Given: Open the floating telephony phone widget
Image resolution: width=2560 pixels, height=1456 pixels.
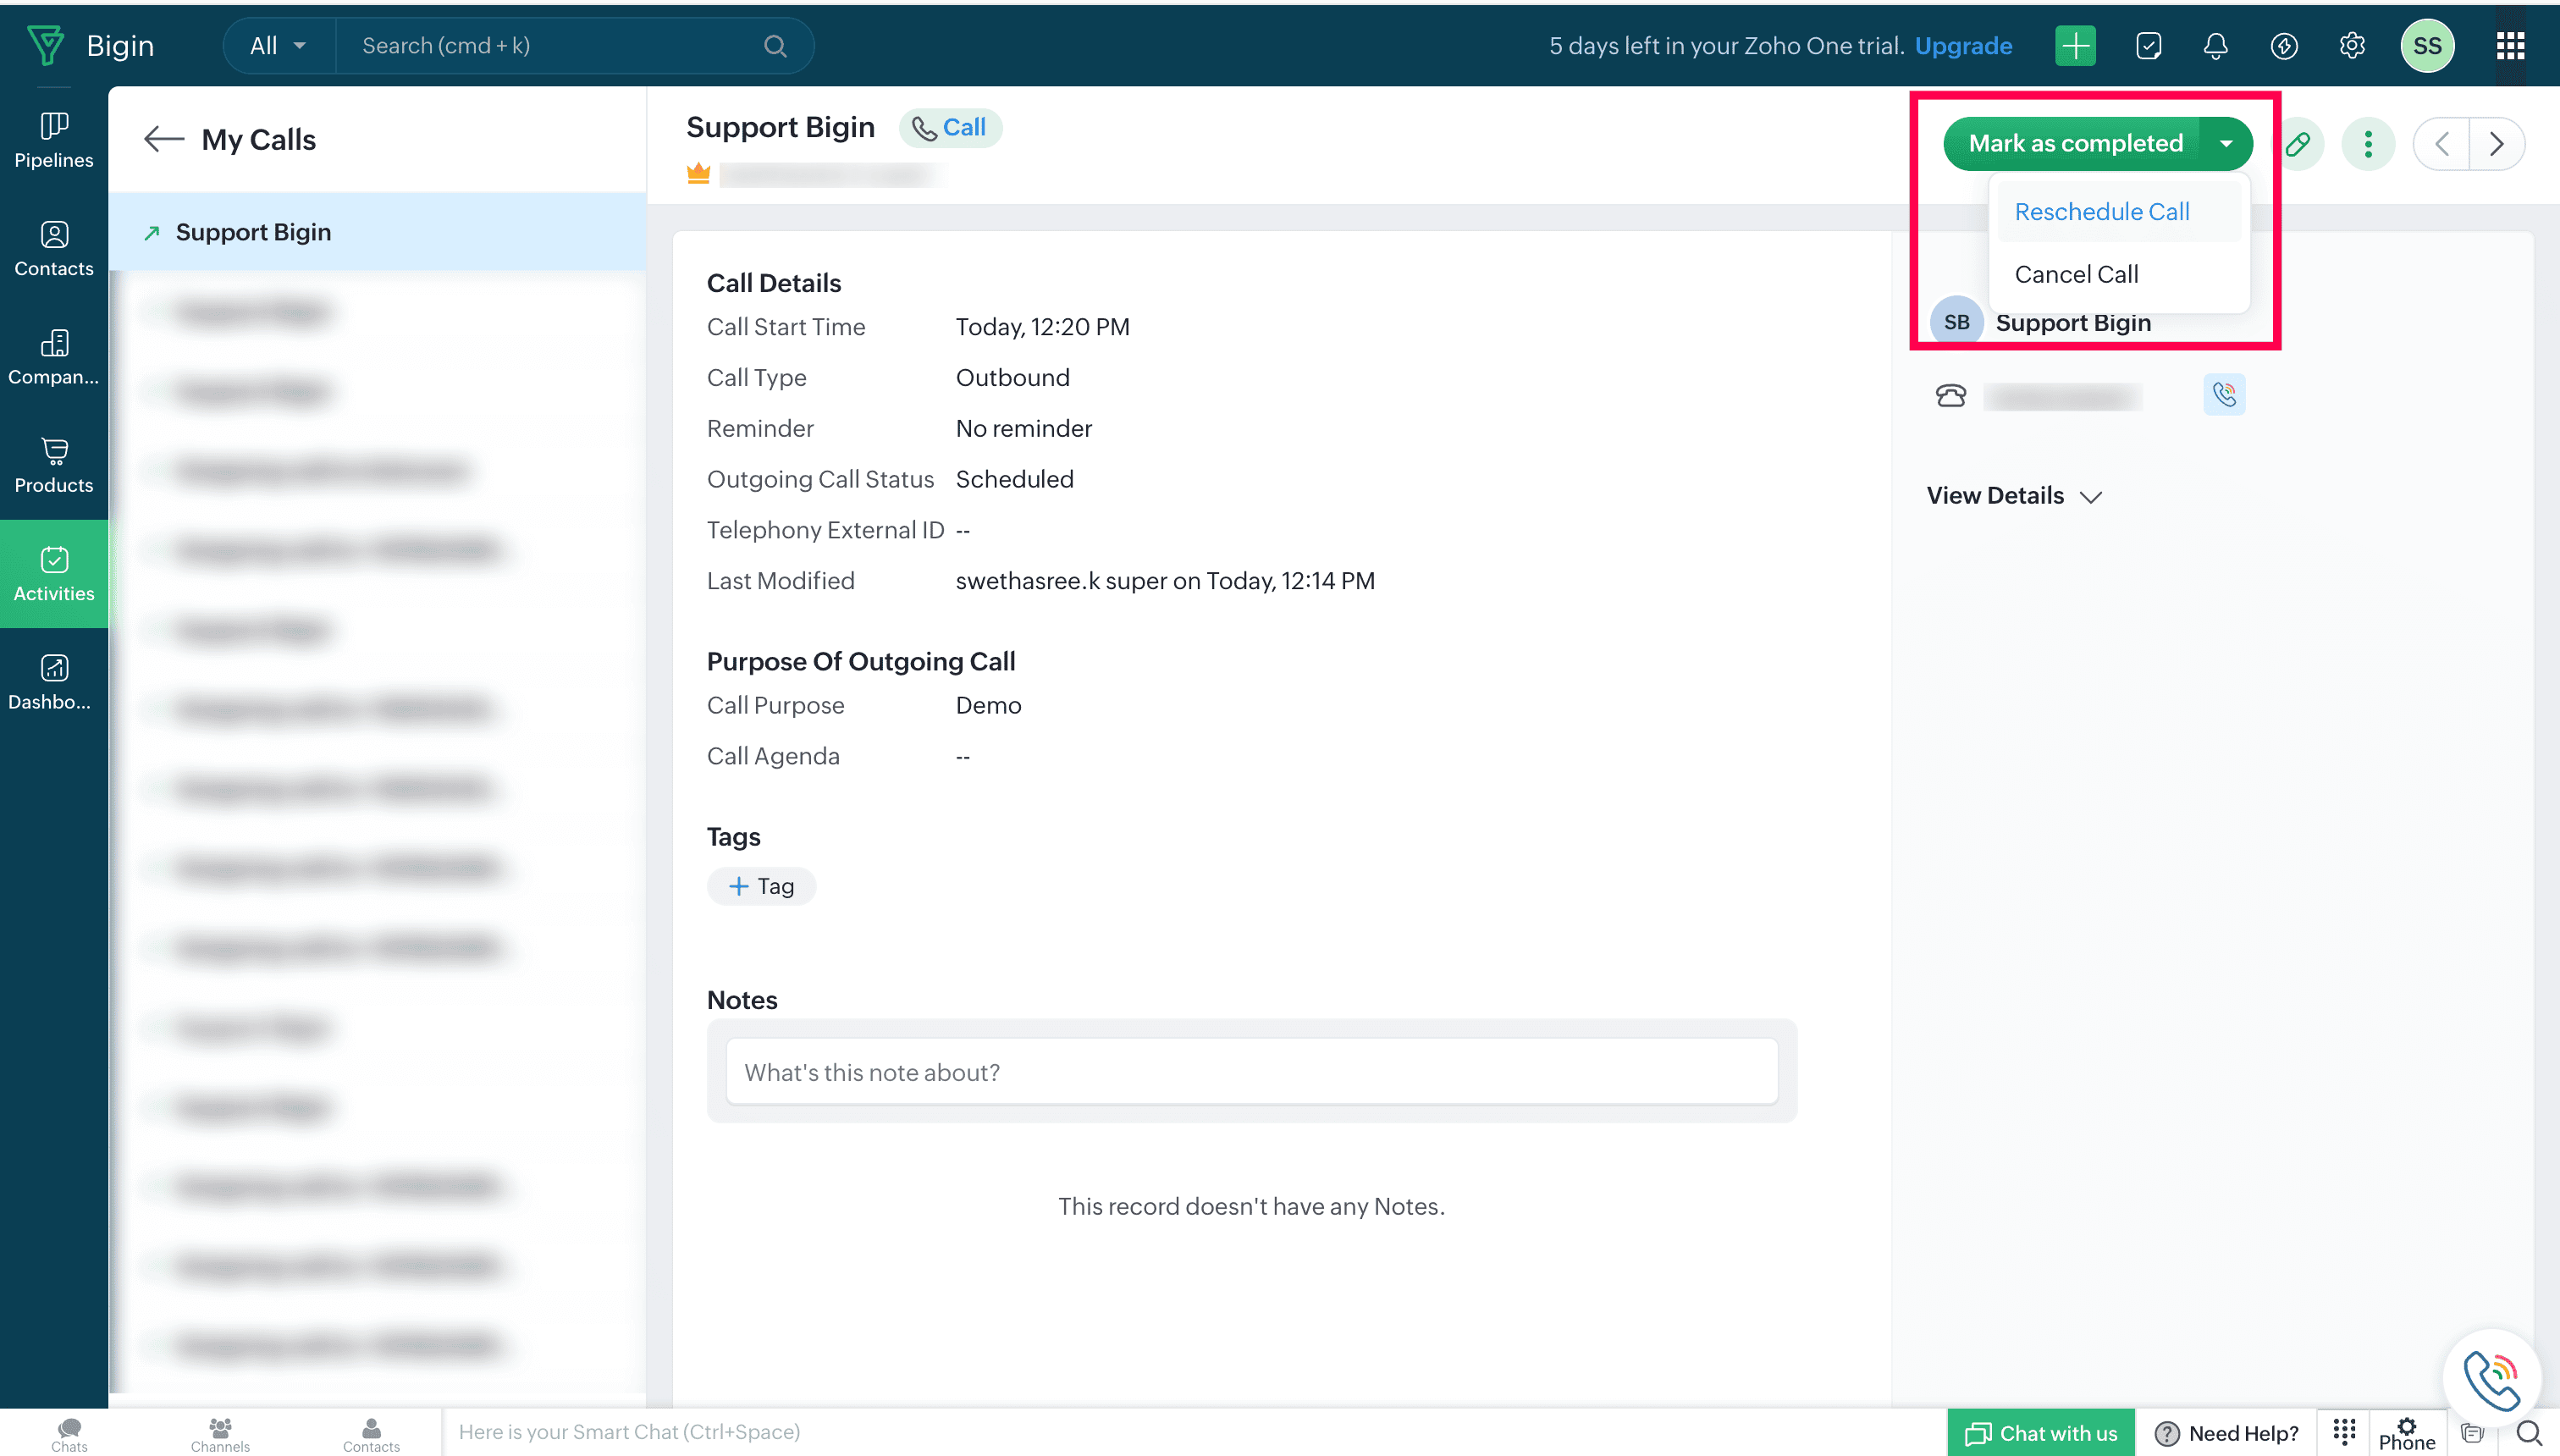Looking at the screenshot, I should point(2491,1378).
